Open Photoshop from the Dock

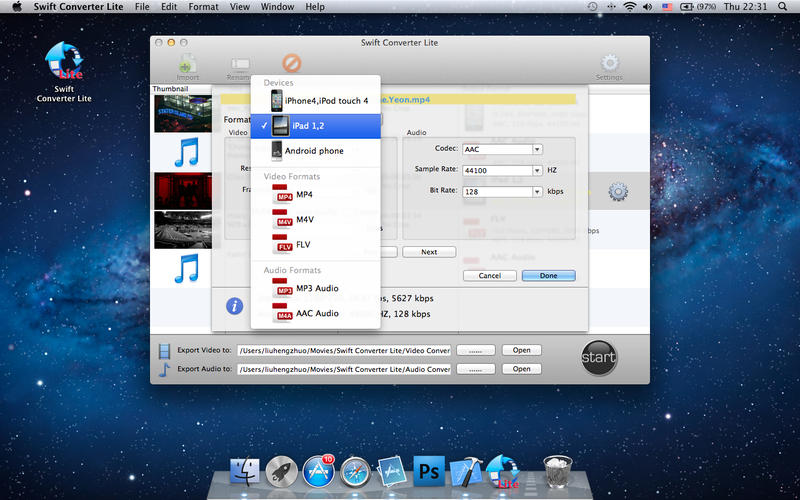coord(429,470)
